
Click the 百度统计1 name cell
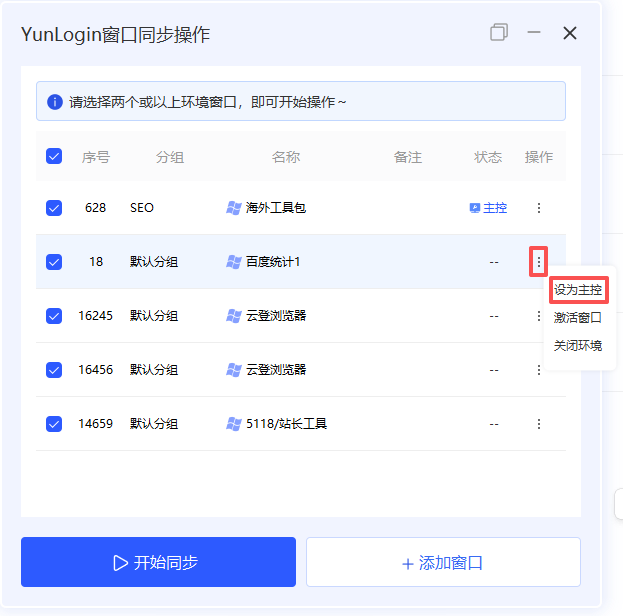273,262
